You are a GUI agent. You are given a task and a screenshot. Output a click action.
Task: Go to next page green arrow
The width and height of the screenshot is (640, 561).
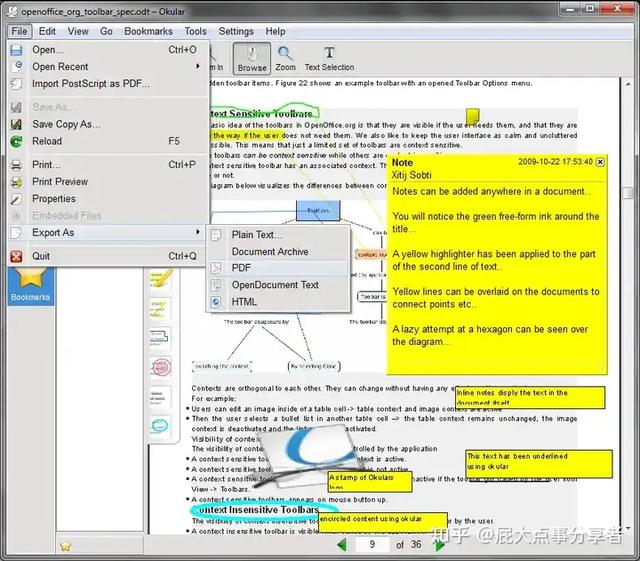point(440,544)
